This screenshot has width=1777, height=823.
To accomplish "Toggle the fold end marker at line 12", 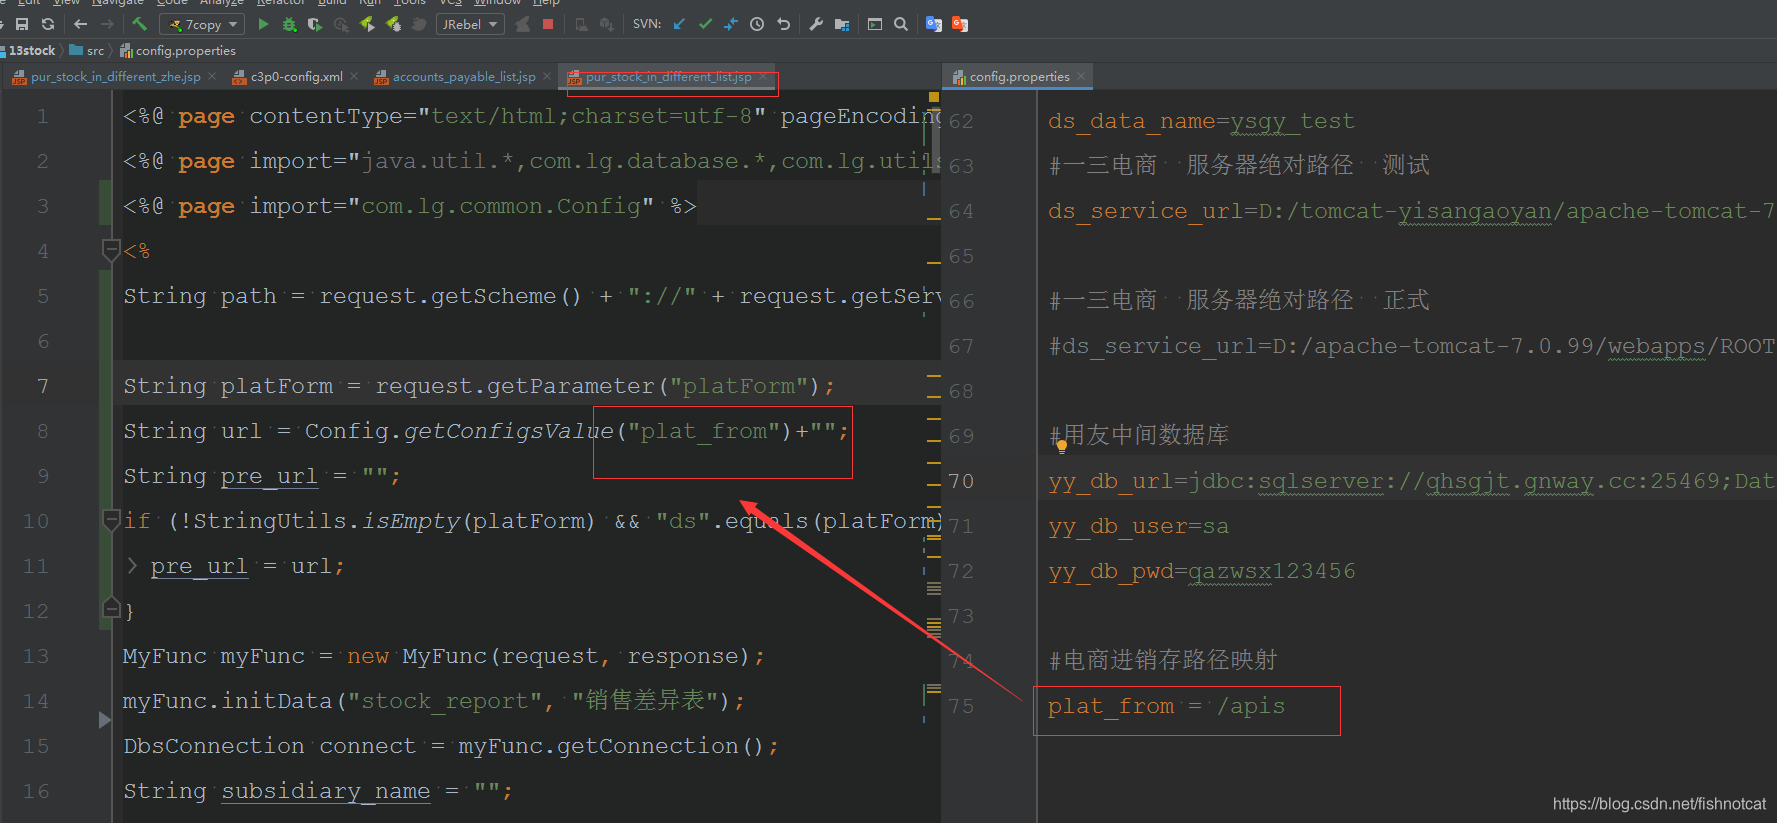I will tap(112, 608).
